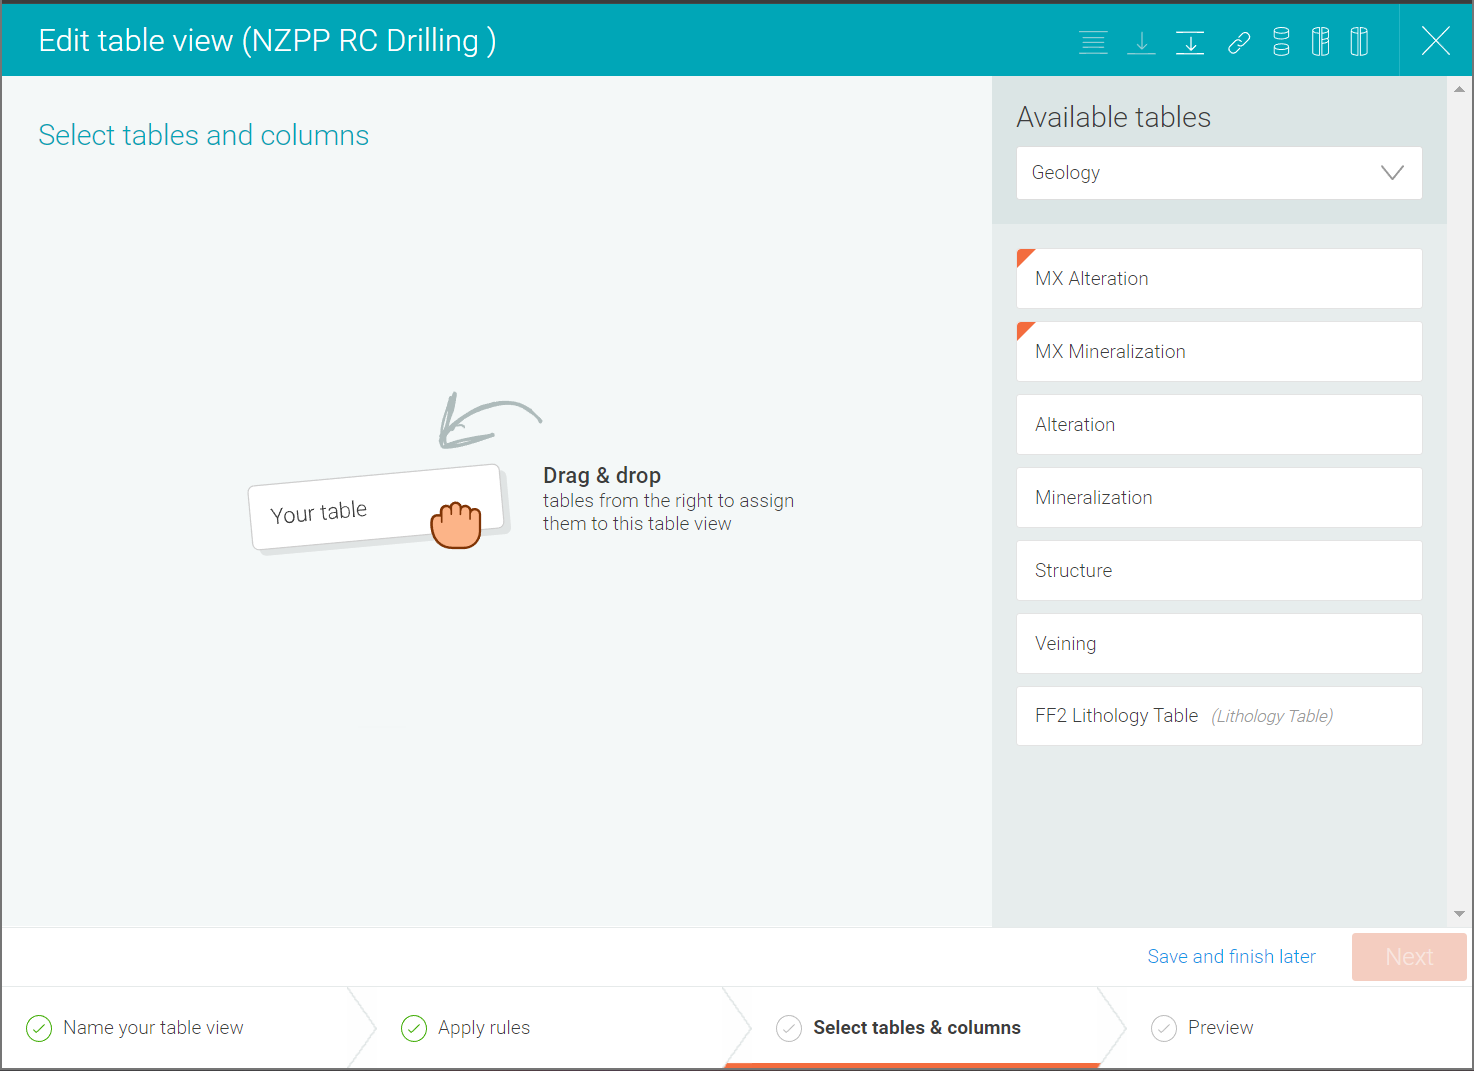Choose the FF2 Lithology Table entry
Screen dimensions: 1474x1071
[x=1218, y=716]
